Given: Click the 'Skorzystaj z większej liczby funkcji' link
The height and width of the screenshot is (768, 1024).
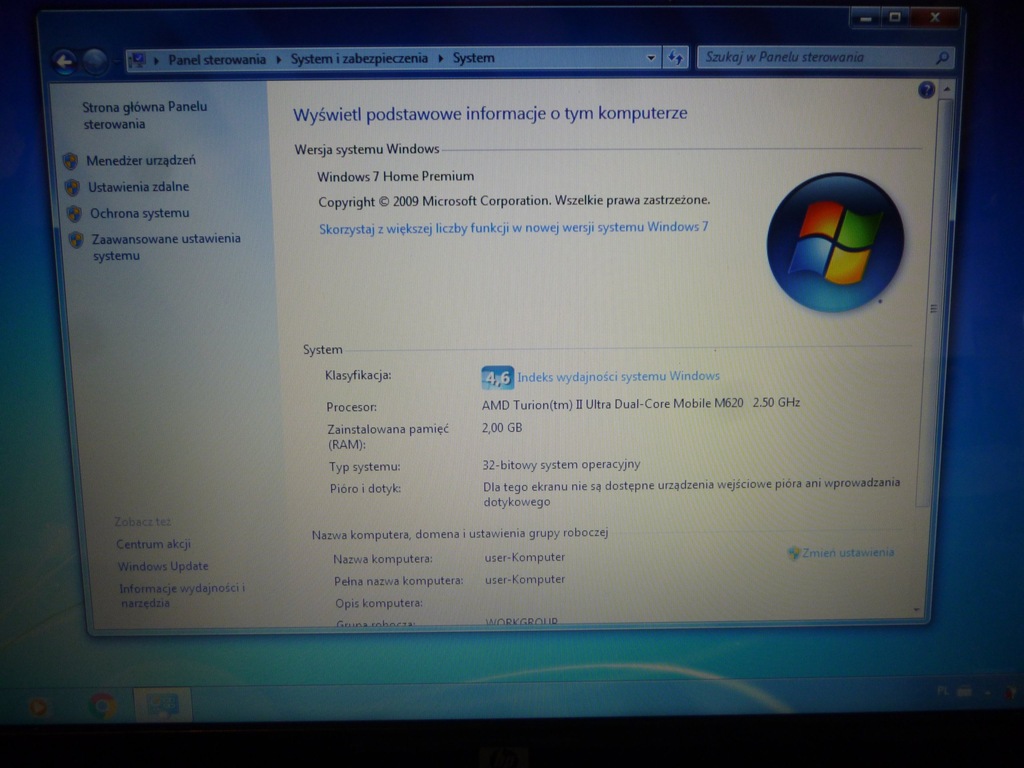Looking at the screenshot, I should [513, 228].
